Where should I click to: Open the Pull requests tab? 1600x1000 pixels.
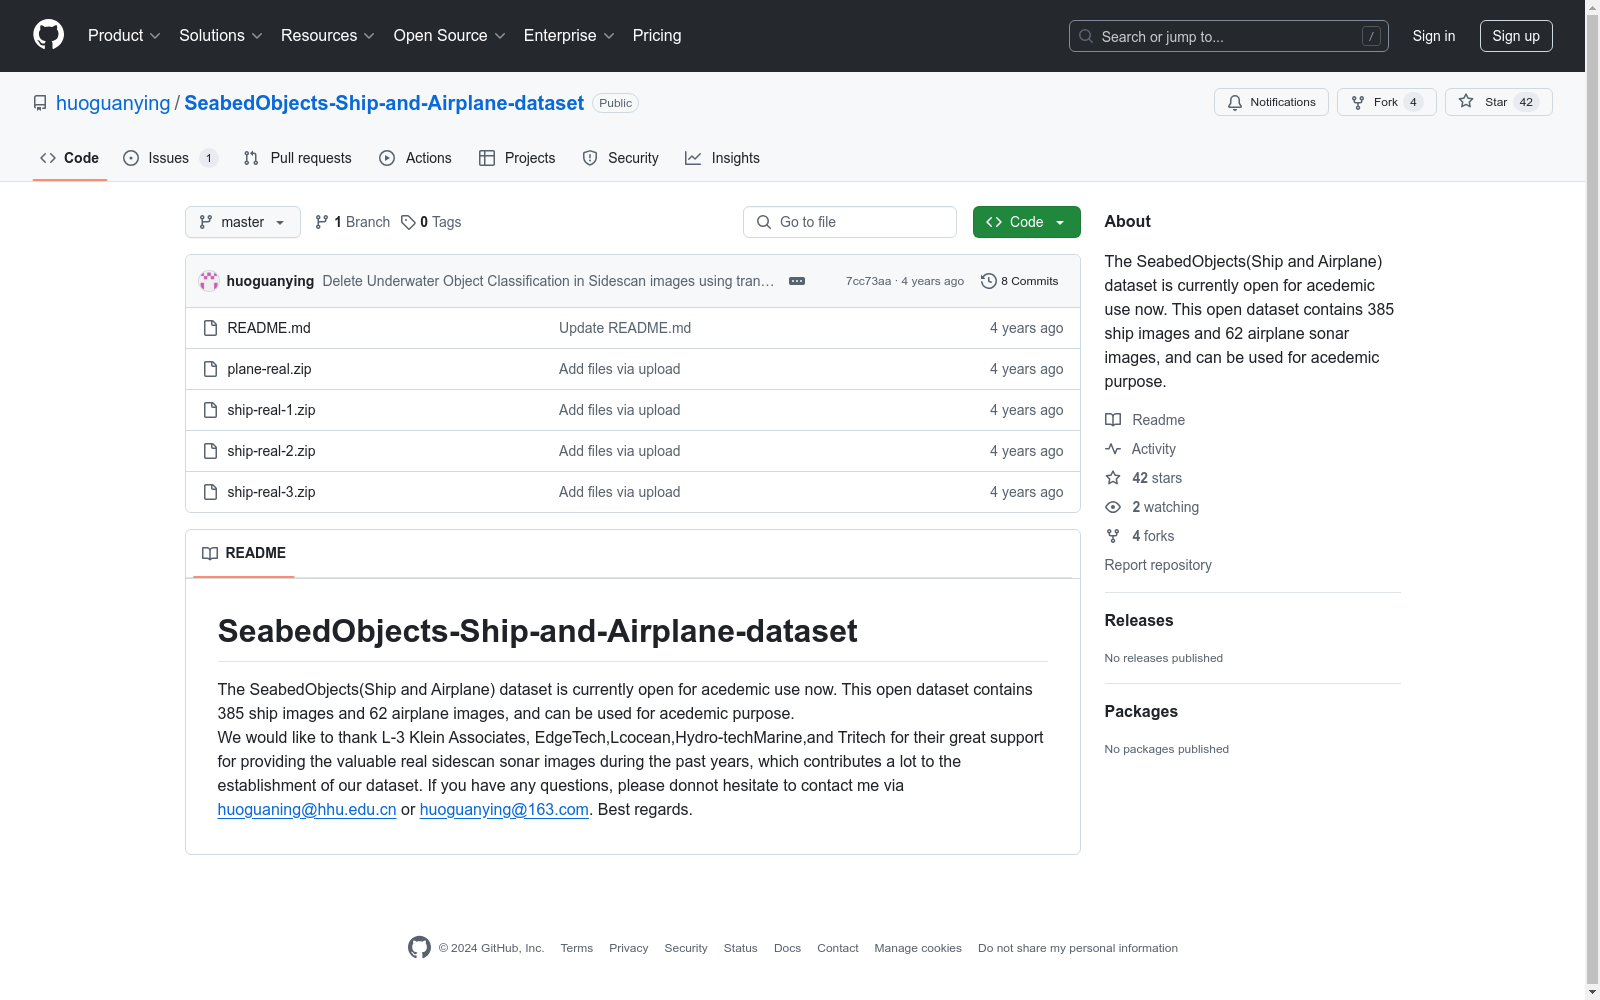pyautogui.click(x=298, y=158)
